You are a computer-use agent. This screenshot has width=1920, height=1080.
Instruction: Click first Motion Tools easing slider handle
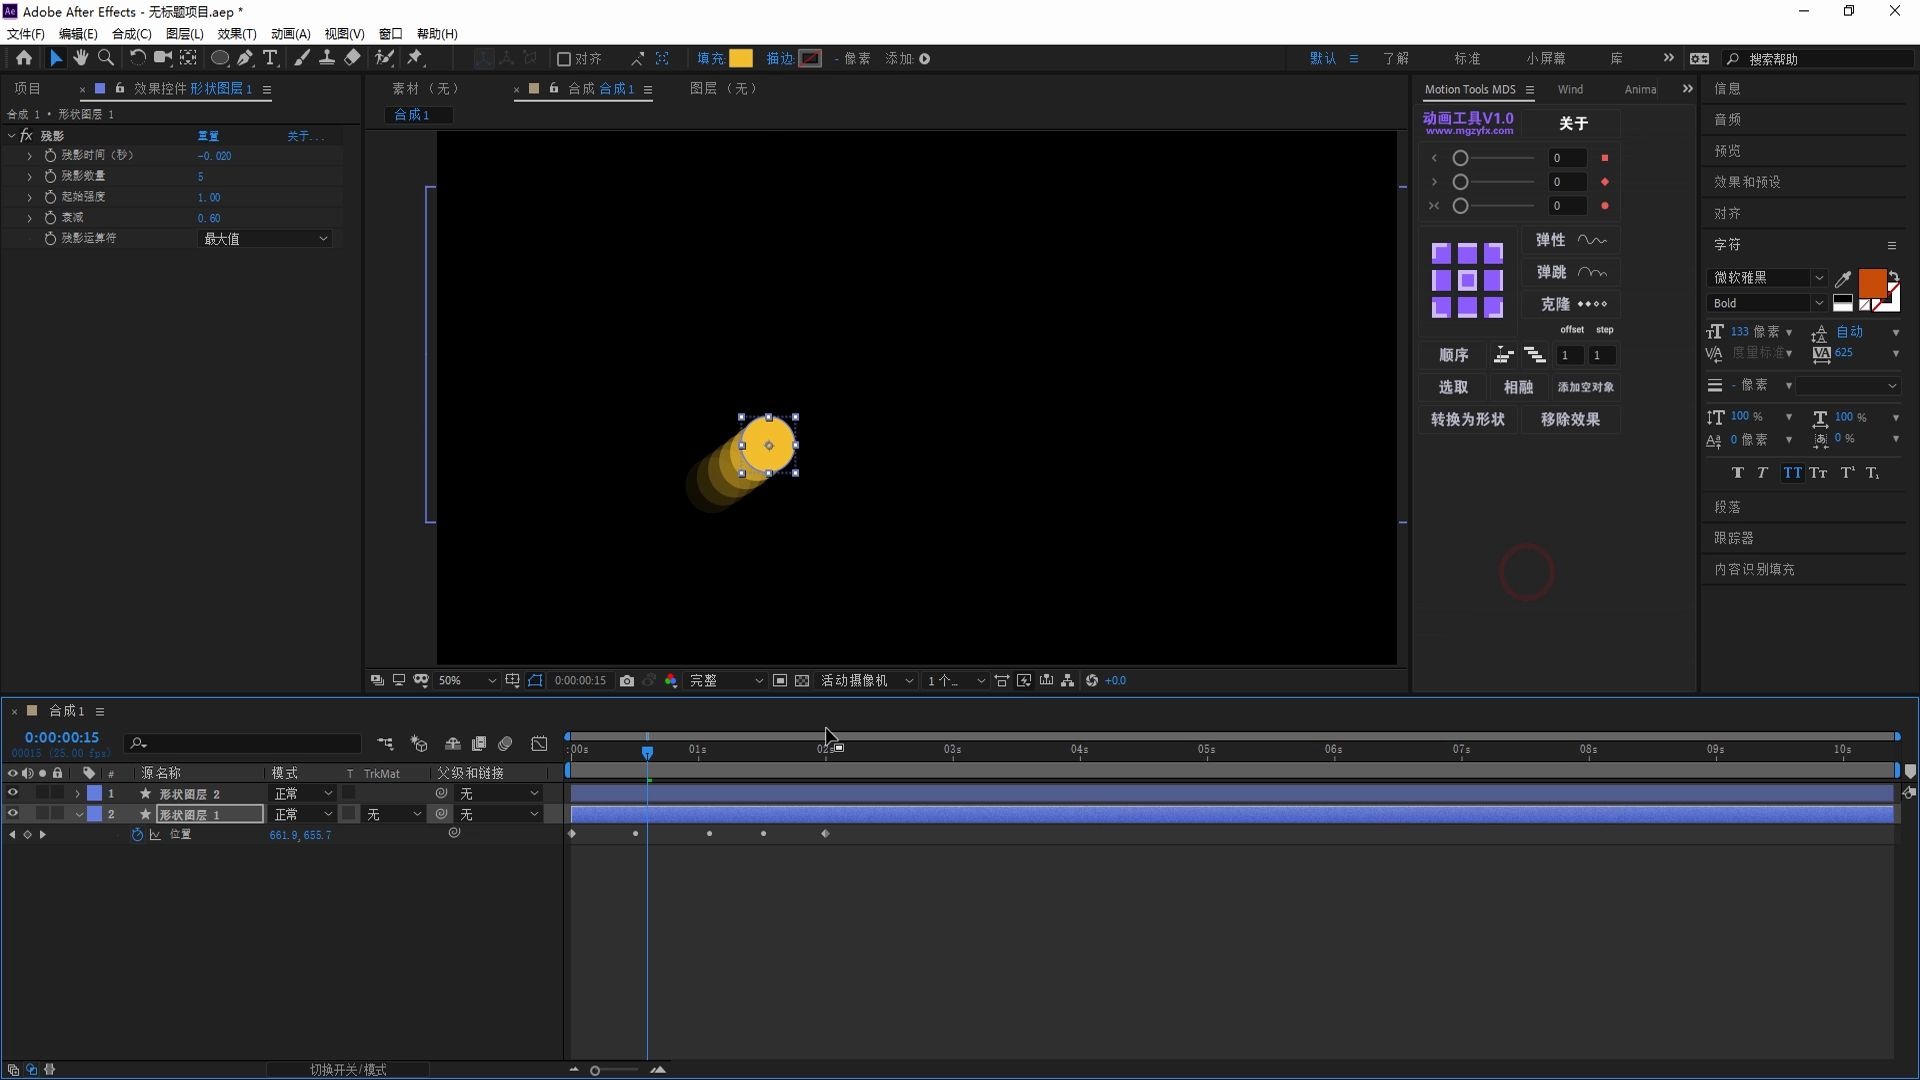1461,158
